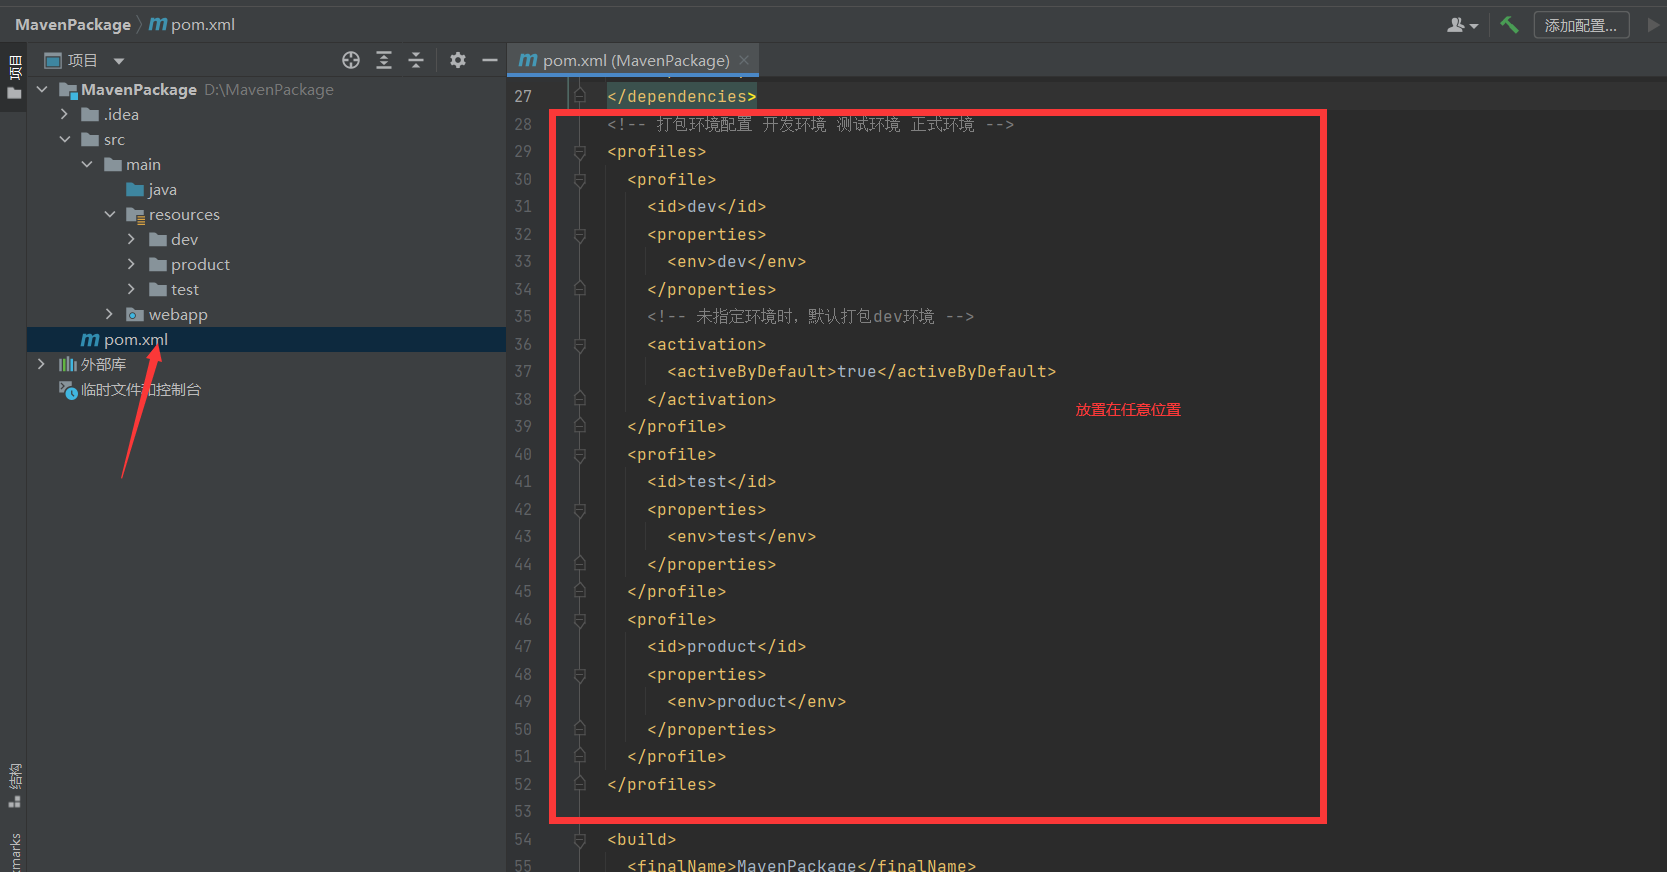Expand the .idea folder
The image size is (1667, 872).
[65, 114]
